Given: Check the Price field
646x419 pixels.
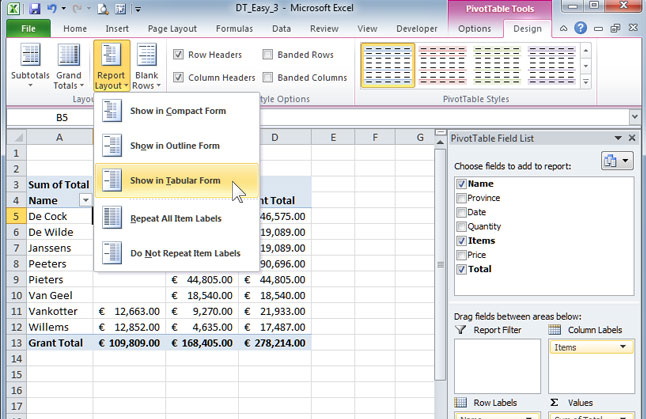Looking at the screenshot, I should click(x=461, y=255).
